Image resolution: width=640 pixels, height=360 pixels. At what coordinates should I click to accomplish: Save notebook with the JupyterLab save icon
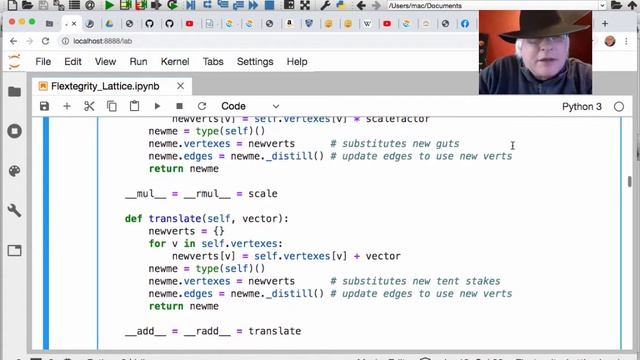[x=44, y=107]
